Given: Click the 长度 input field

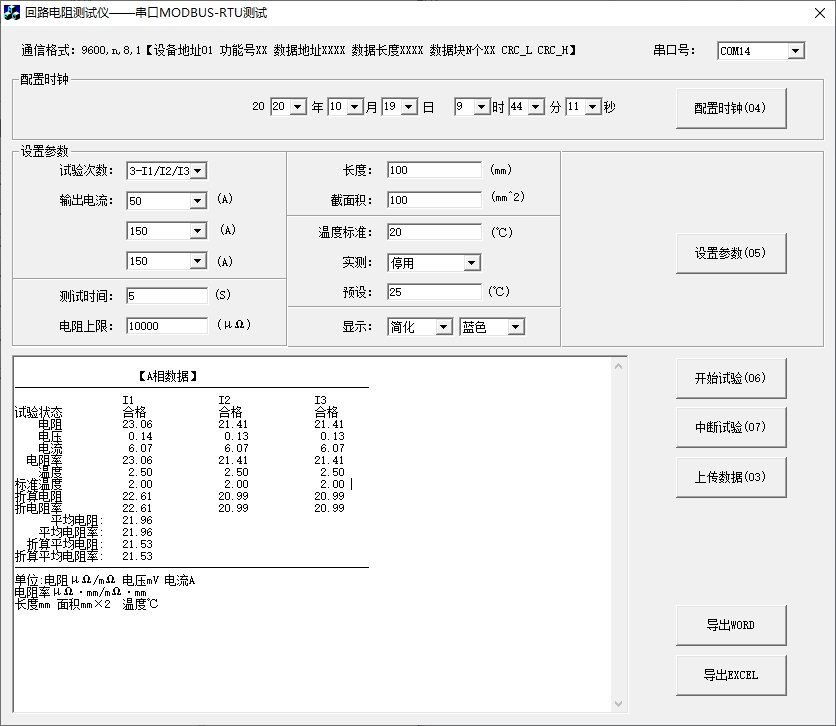Looking at the screenshot, I should [x=434, y=170].
